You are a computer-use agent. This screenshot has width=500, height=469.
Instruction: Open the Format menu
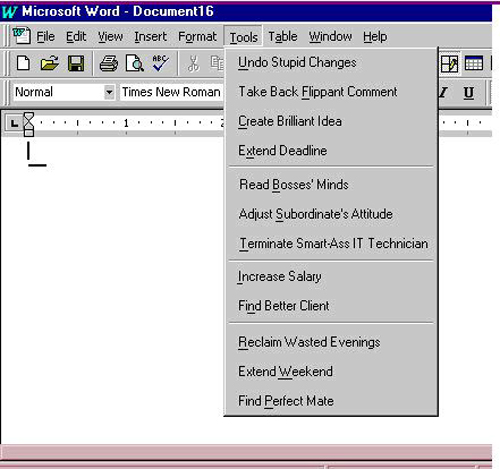(197, 36)
